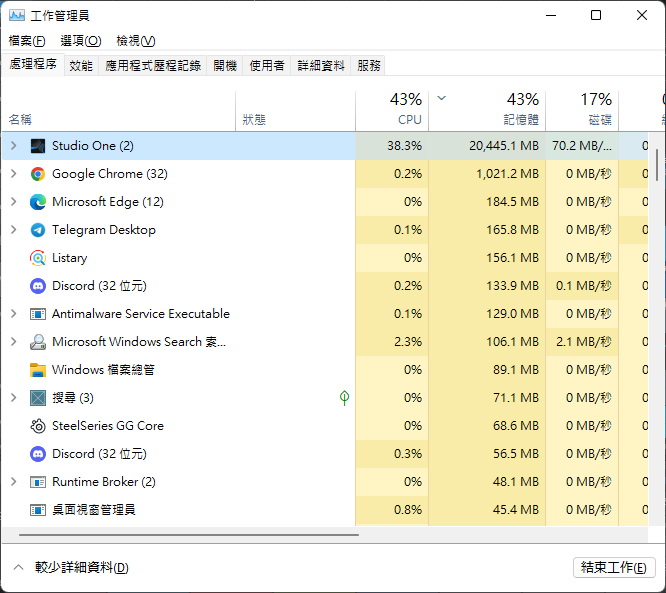Expand Antimalware Service Executable row
Image resolution: width=666 pixels, height=593 pixels.
(x=14, y=314)
